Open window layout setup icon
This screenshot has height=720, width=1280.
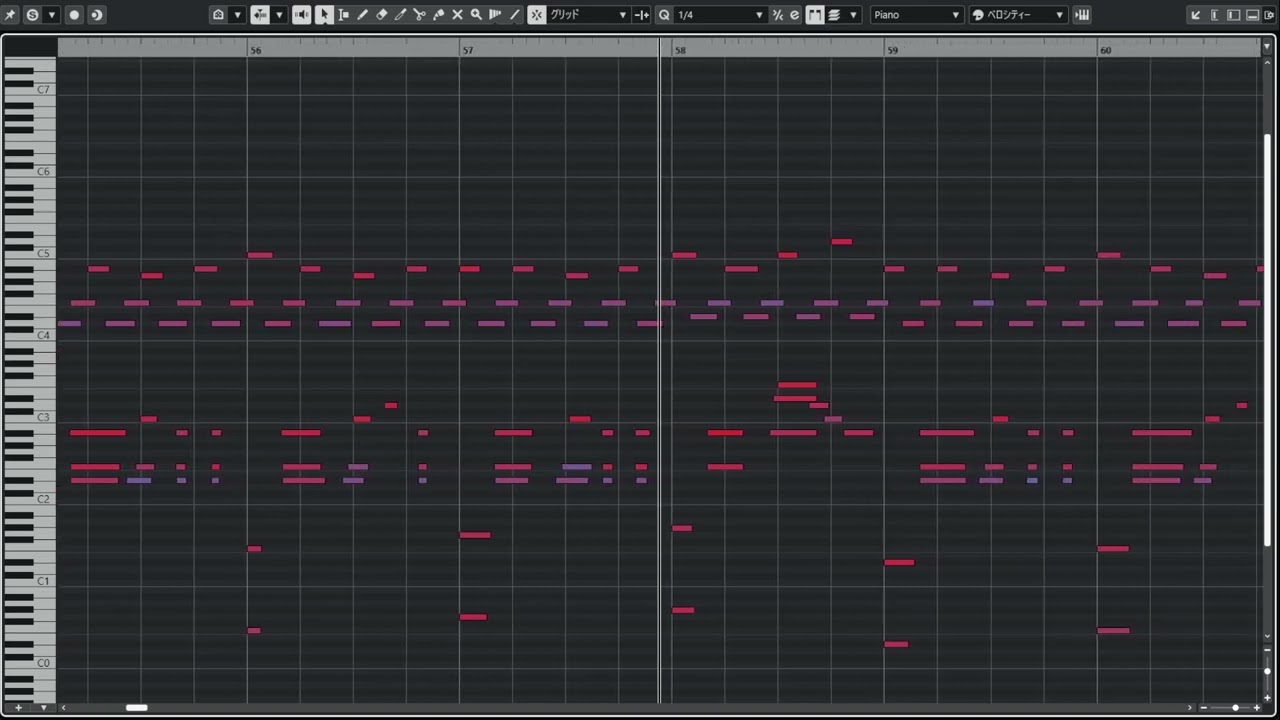click(1271, 15)
